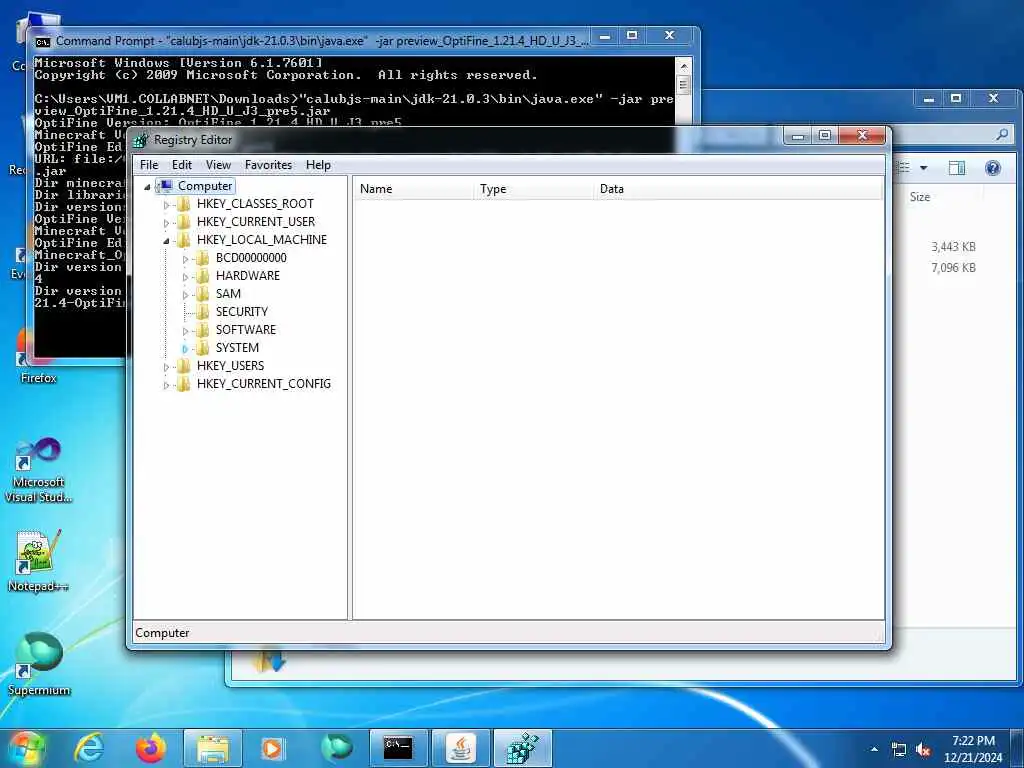This screenshot has width=1024, height=768.
Task: Open the Firefox desktop shortcut
Action: [x=38, y=356]
